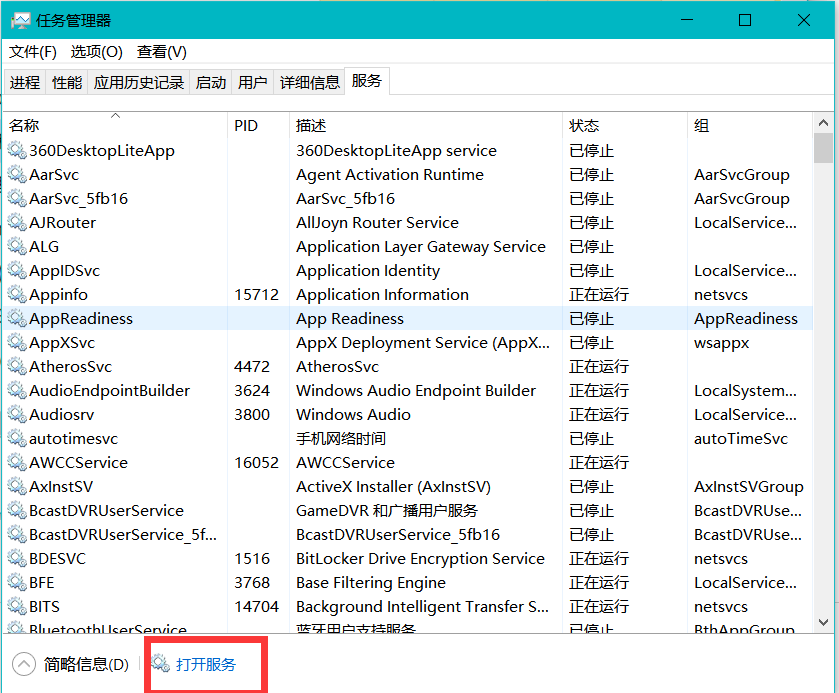839x693 pixels.
Task: Click the GameDVR 和广播用户服务 description
Action: click(x=387, y=511)
